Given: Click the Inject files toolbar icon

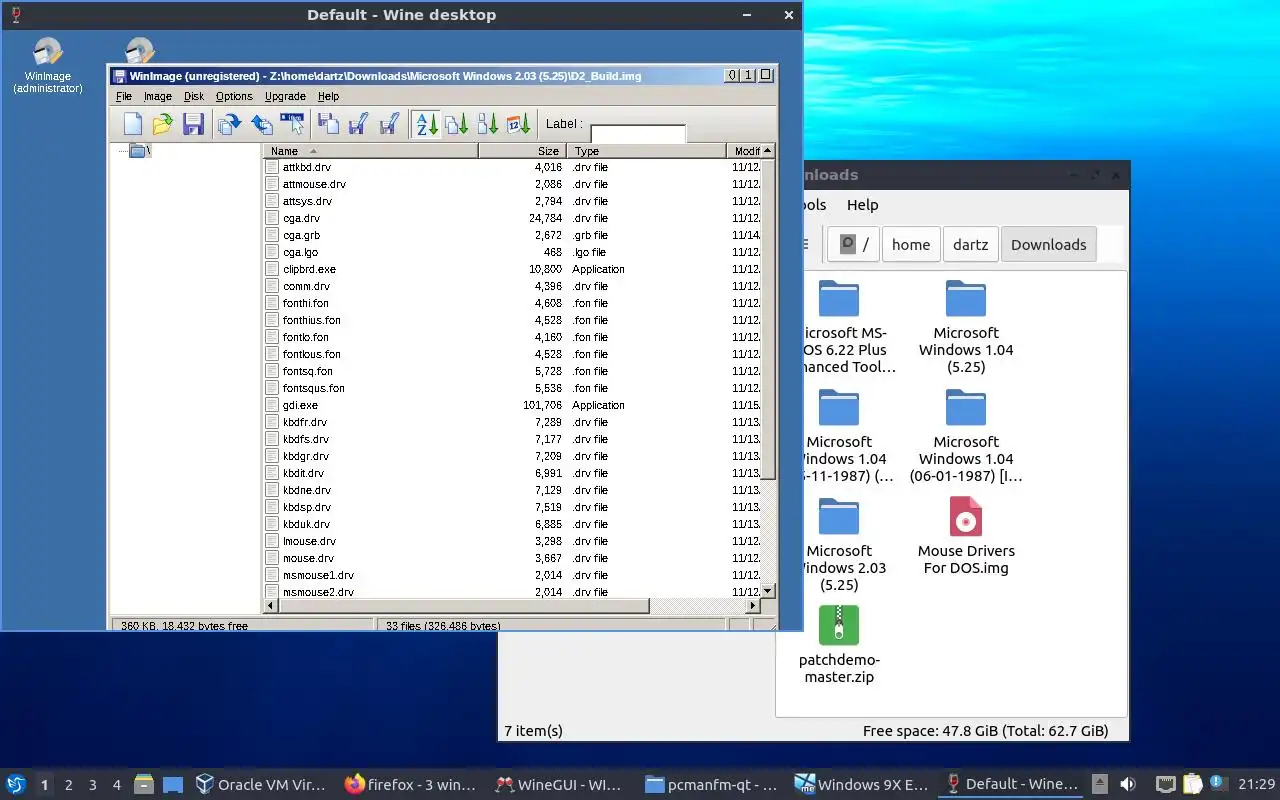Looking at the screenshot, I should (x=230, y=124).
